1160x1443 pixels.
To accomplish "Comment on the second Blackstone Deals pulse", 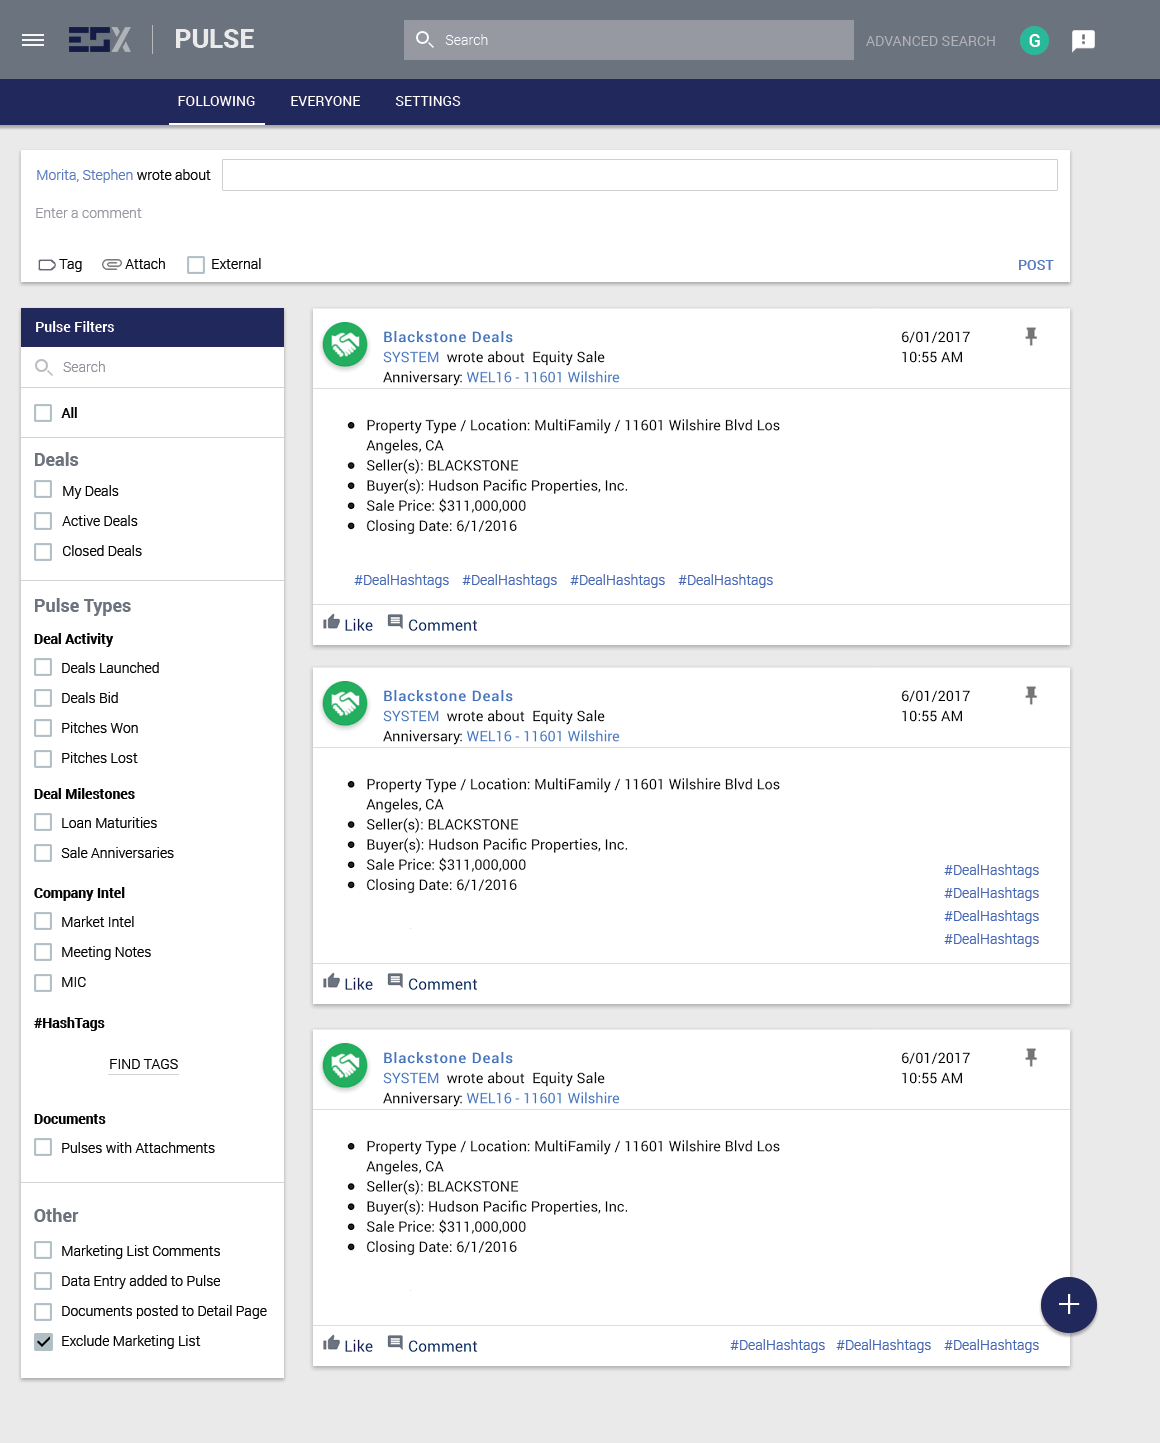I will tap(432, 983).
